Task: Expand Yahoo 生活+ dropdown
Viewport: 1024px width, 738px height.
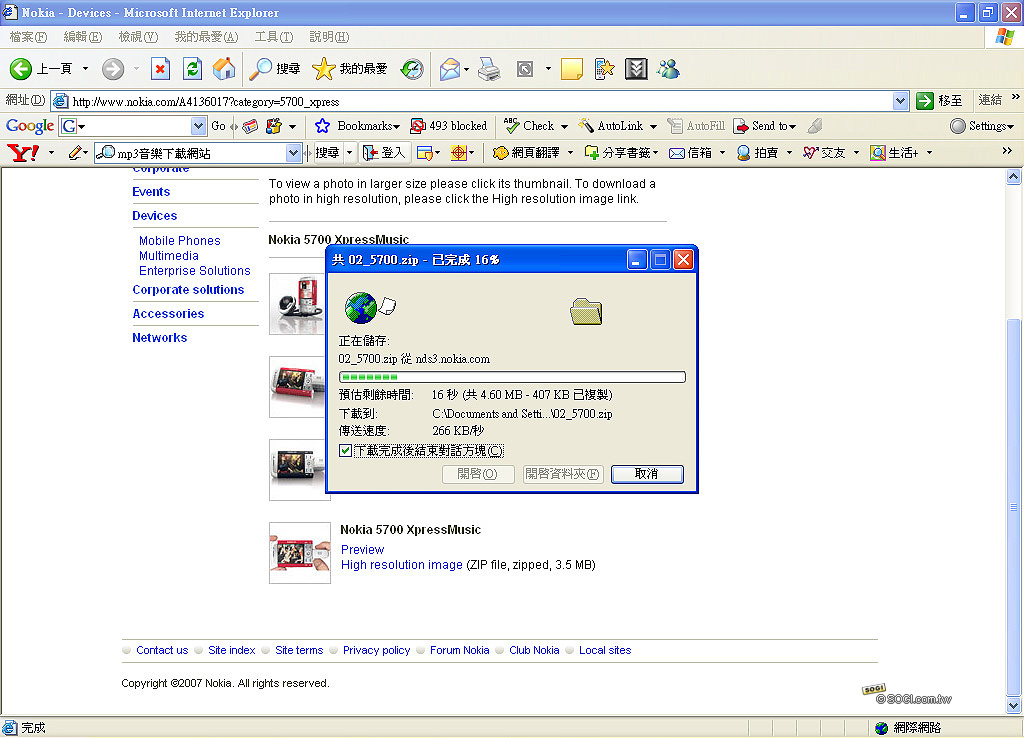Action: [929, 153]
